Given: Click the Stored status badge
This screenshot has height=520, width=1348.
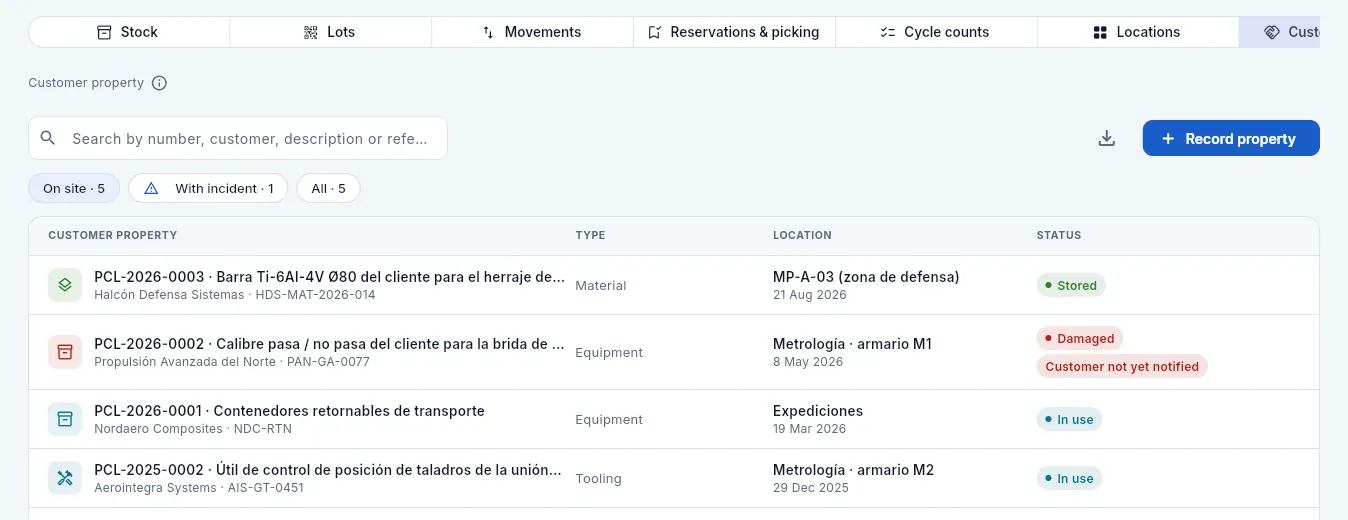Looking at the screenshot, I should [x=1070, y=285].
